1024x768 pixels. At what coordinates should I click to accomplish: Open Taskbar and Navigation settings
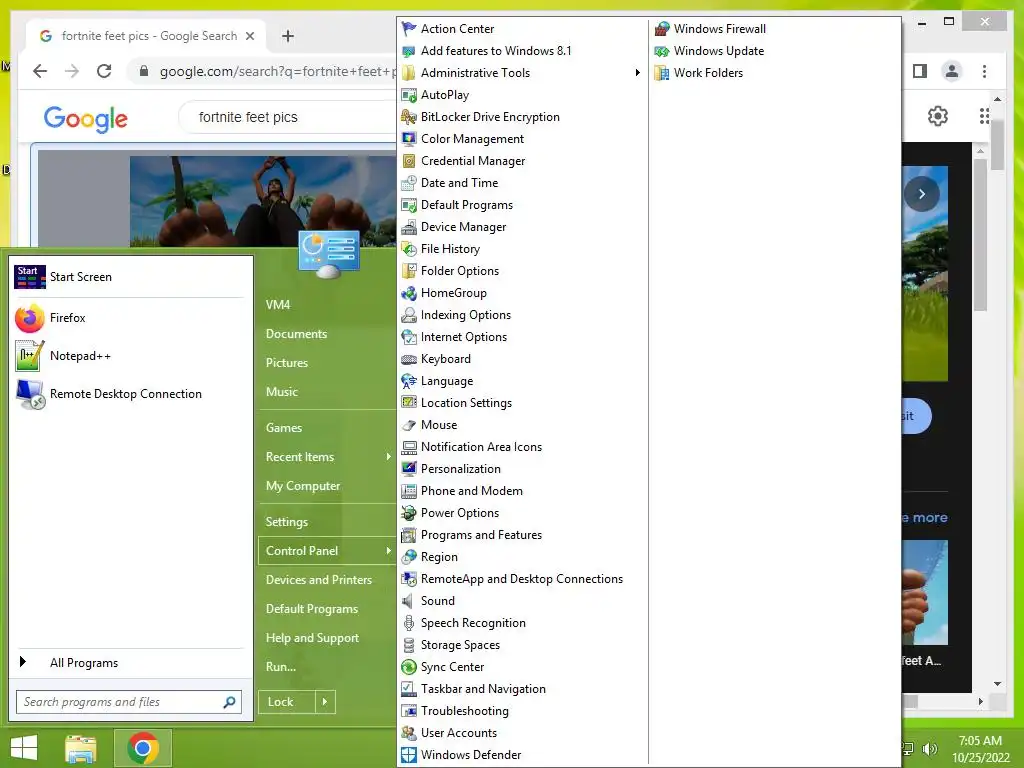click(483, 689)
